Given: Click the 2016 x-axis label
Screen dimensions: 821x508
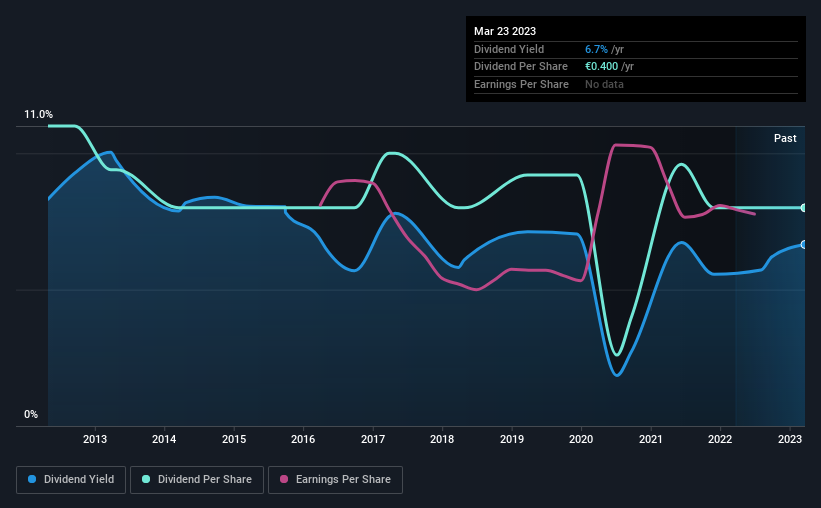Looking at the screenshot, I should [303, 439].
